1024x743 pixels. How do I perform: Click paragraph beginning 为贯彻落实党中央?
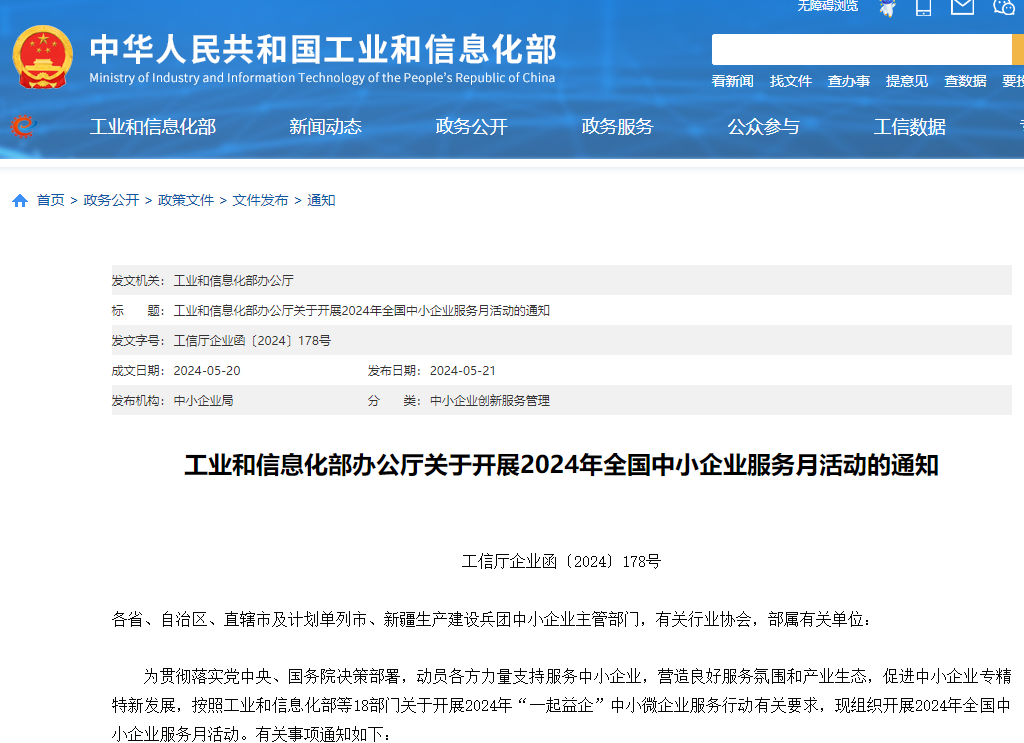pos(562,705)
